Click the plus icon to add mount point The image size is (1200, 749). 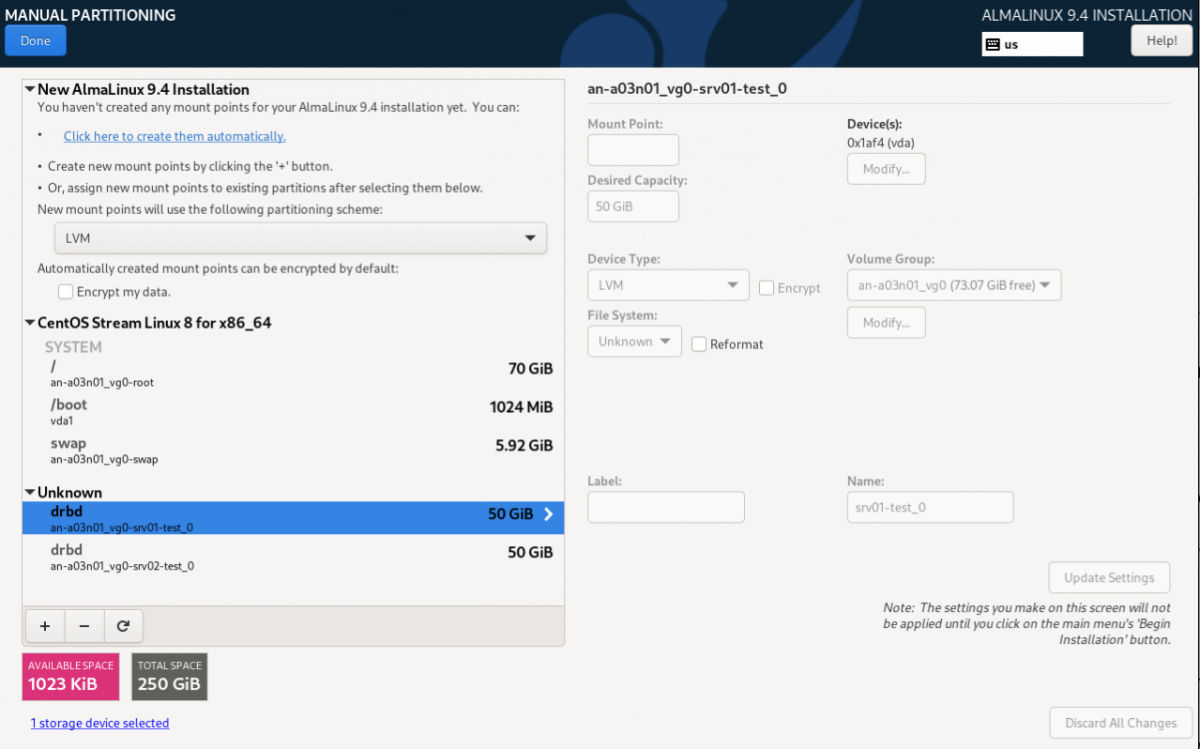(x=45, y=626)
